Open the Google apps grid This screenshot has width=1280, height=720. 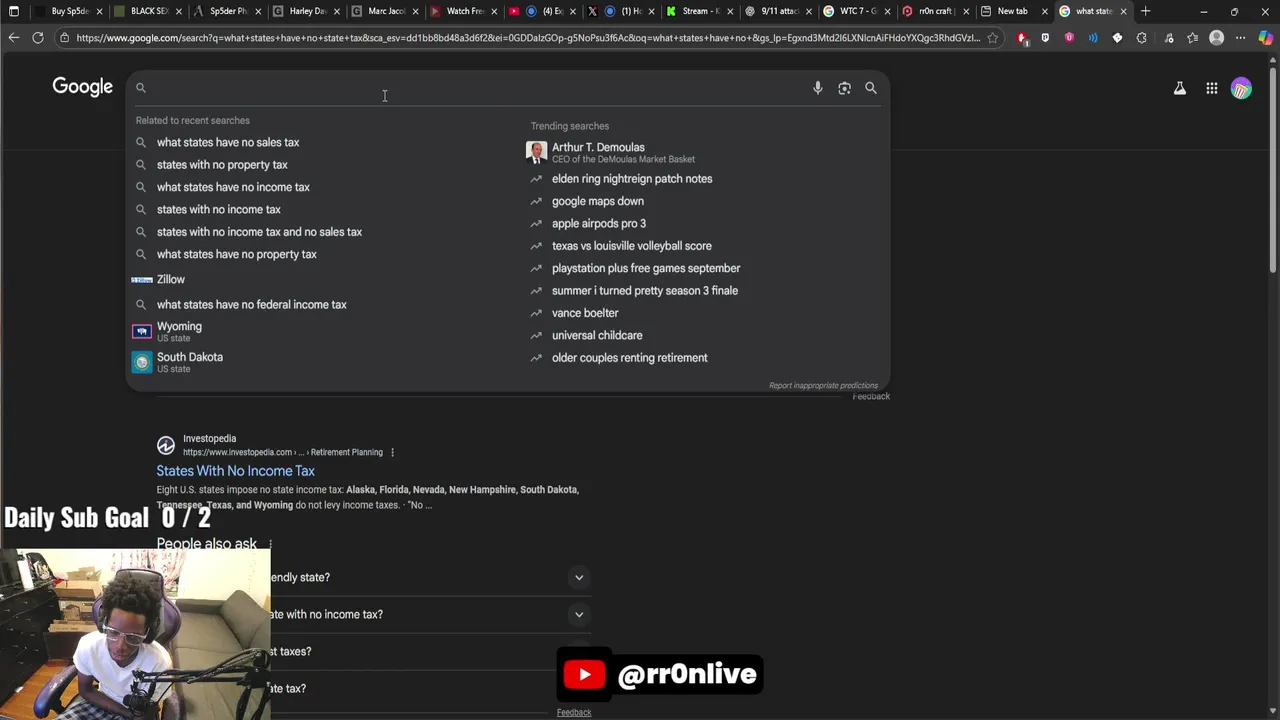(x=1211, y=89)
